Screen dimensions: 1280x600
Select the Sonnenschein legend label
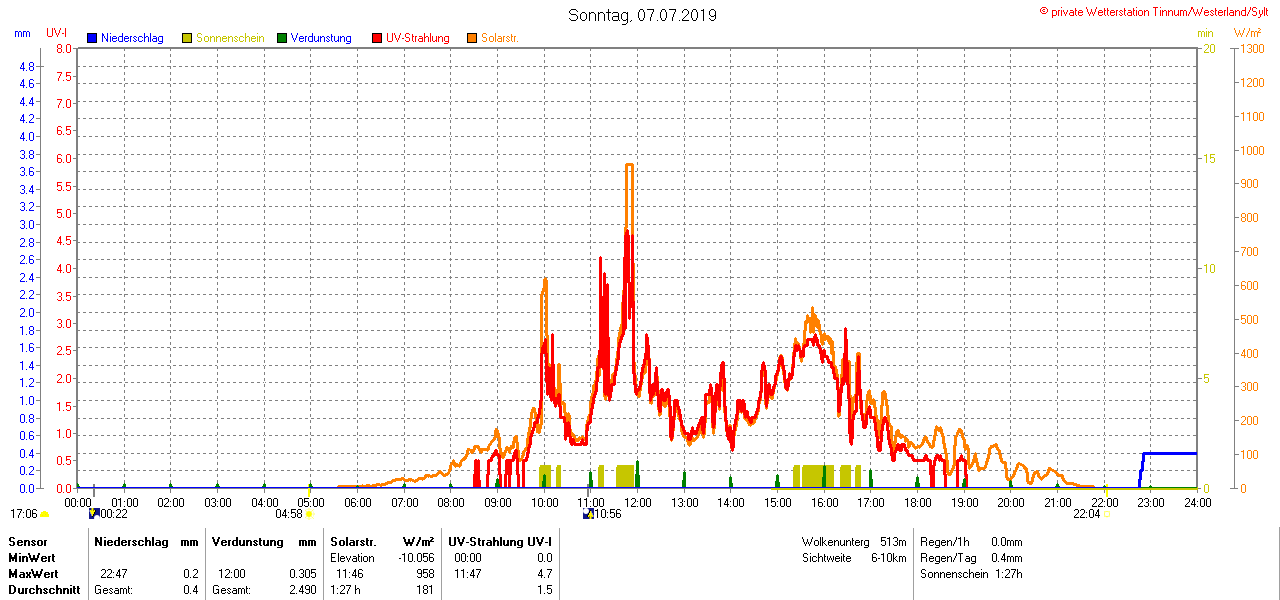(230, 38)
